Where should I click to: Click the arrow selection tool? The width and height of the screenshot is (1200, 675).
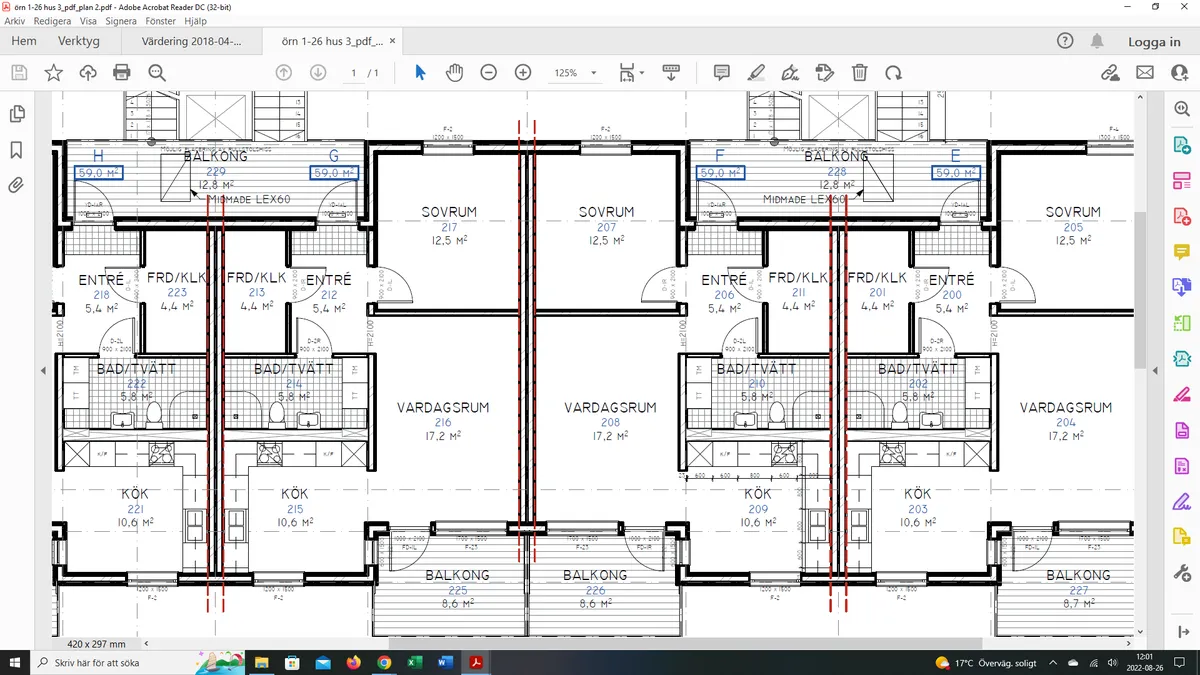[x=420, y=72]
